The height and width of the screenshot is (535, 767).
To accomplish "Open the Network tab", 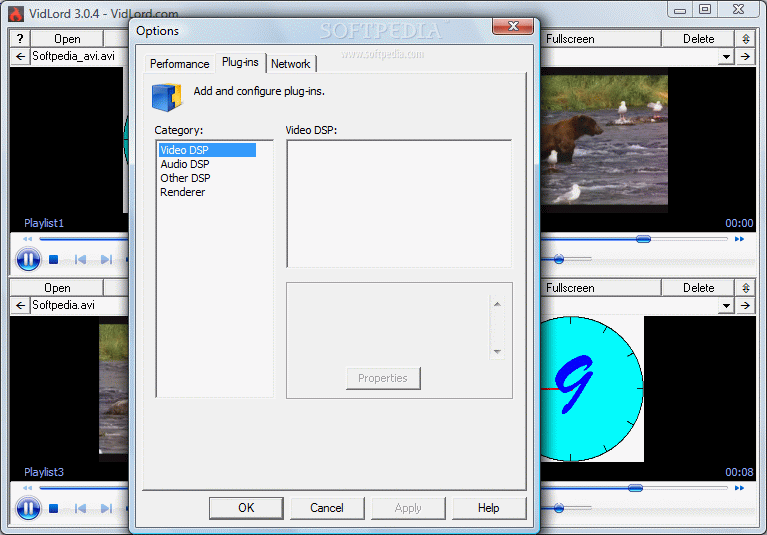I will tap(291, 64).
